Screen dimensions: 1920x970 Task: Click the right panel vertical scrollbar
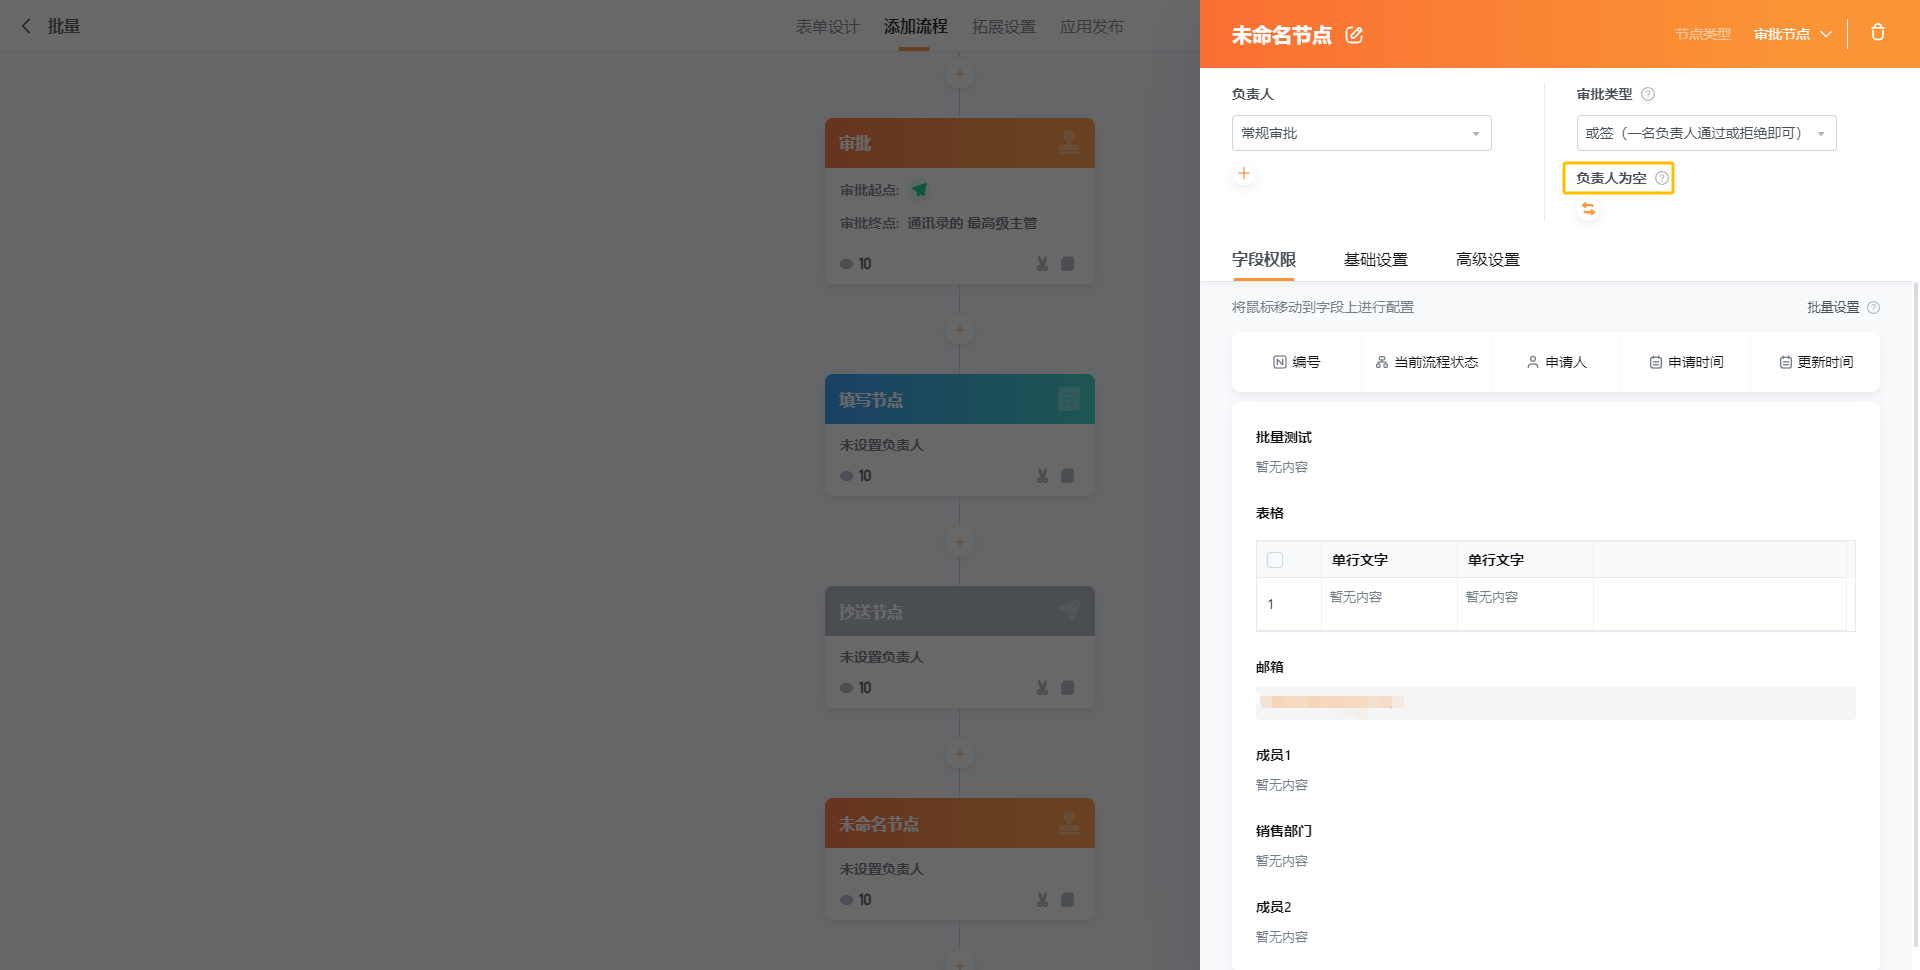pyautogui.click(x=1915, y=615)
